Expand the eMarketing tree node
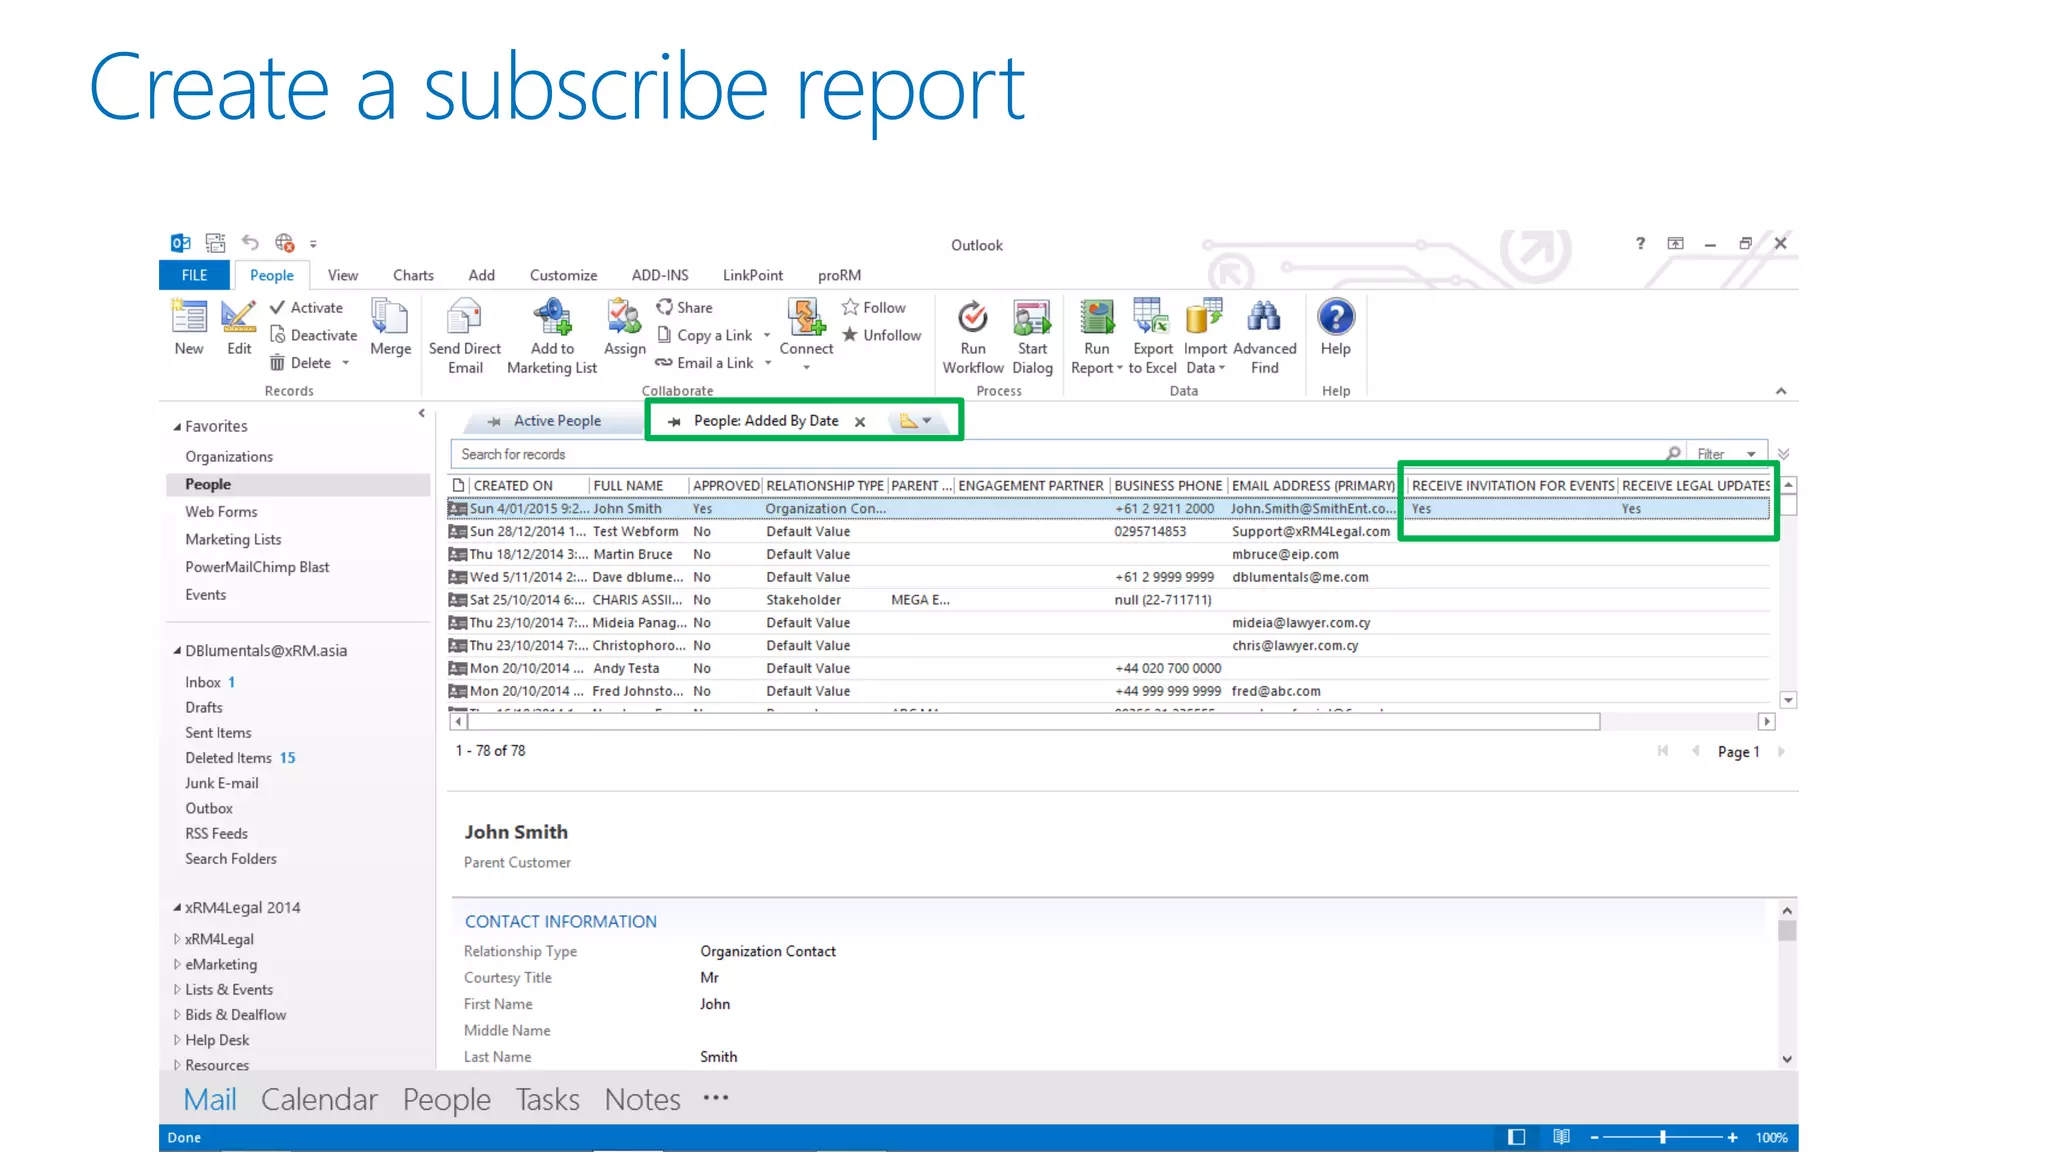 (x=177, y=964)
